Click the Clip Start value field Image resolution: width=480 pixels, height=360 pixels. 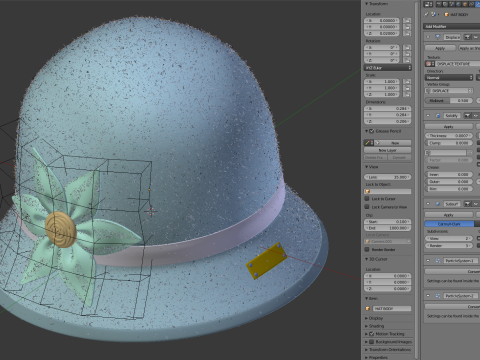(x=388, y=222)
